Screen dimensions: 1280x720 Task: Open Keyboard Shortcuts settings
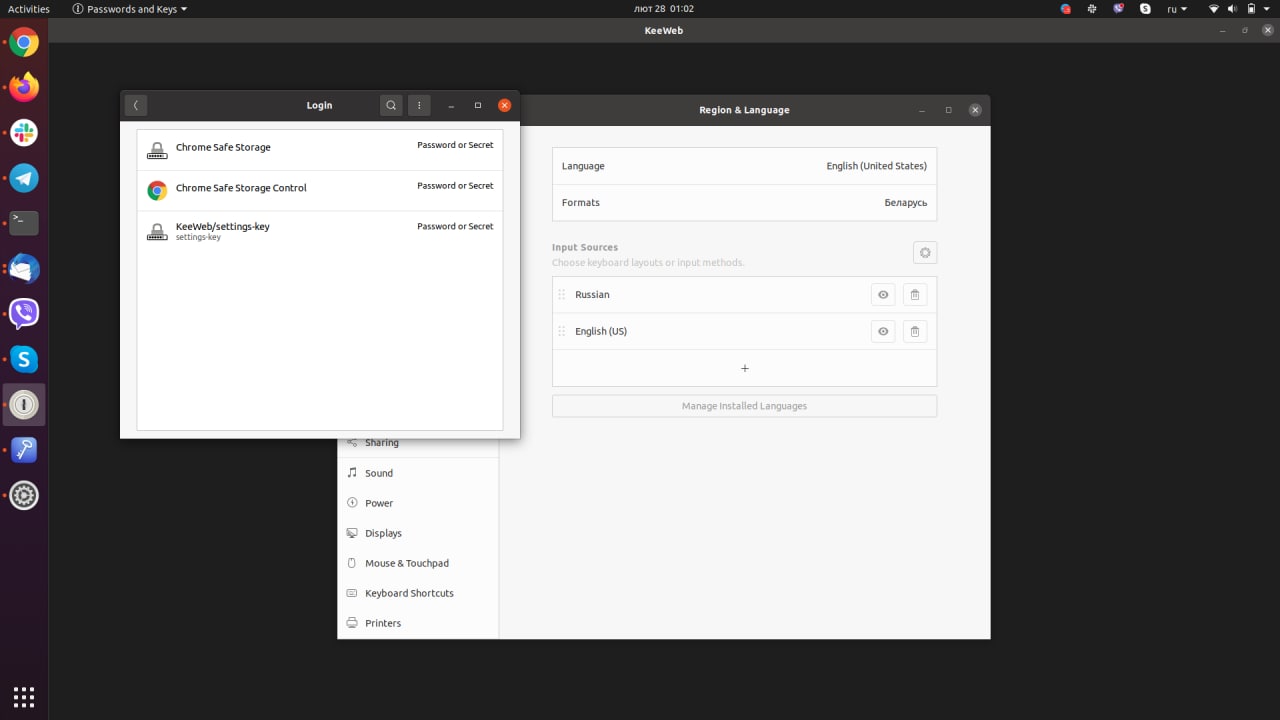coord(418,593)
